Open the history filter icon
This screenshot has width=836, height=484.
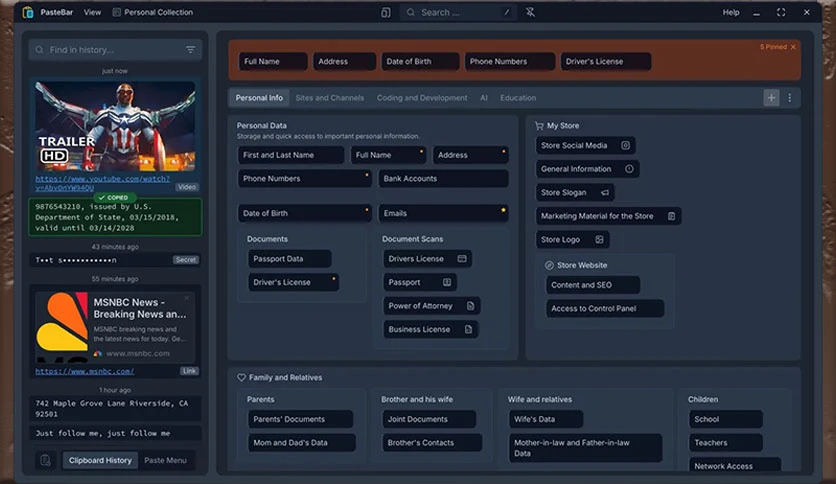(x=190, y=50)
